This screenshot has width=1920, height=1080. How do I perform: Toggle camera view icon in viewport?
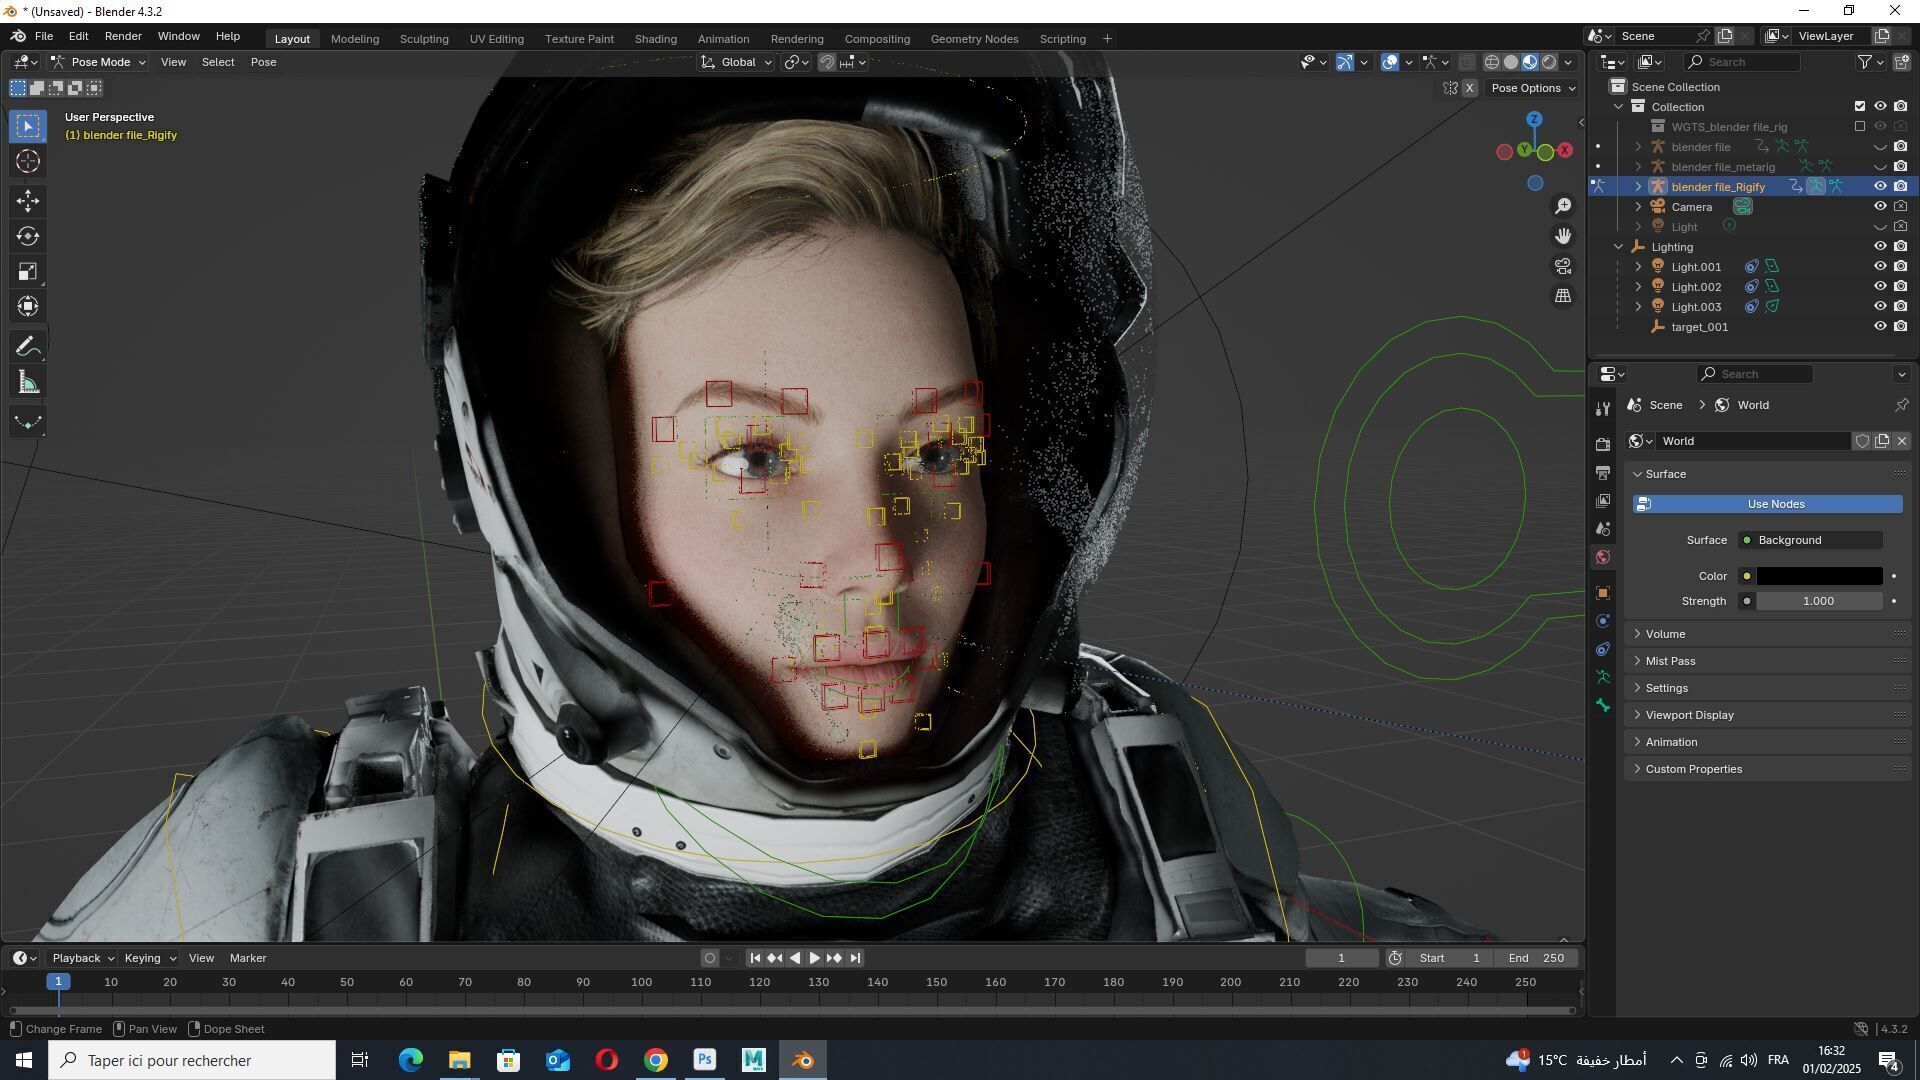click(x=1563, y=266)
